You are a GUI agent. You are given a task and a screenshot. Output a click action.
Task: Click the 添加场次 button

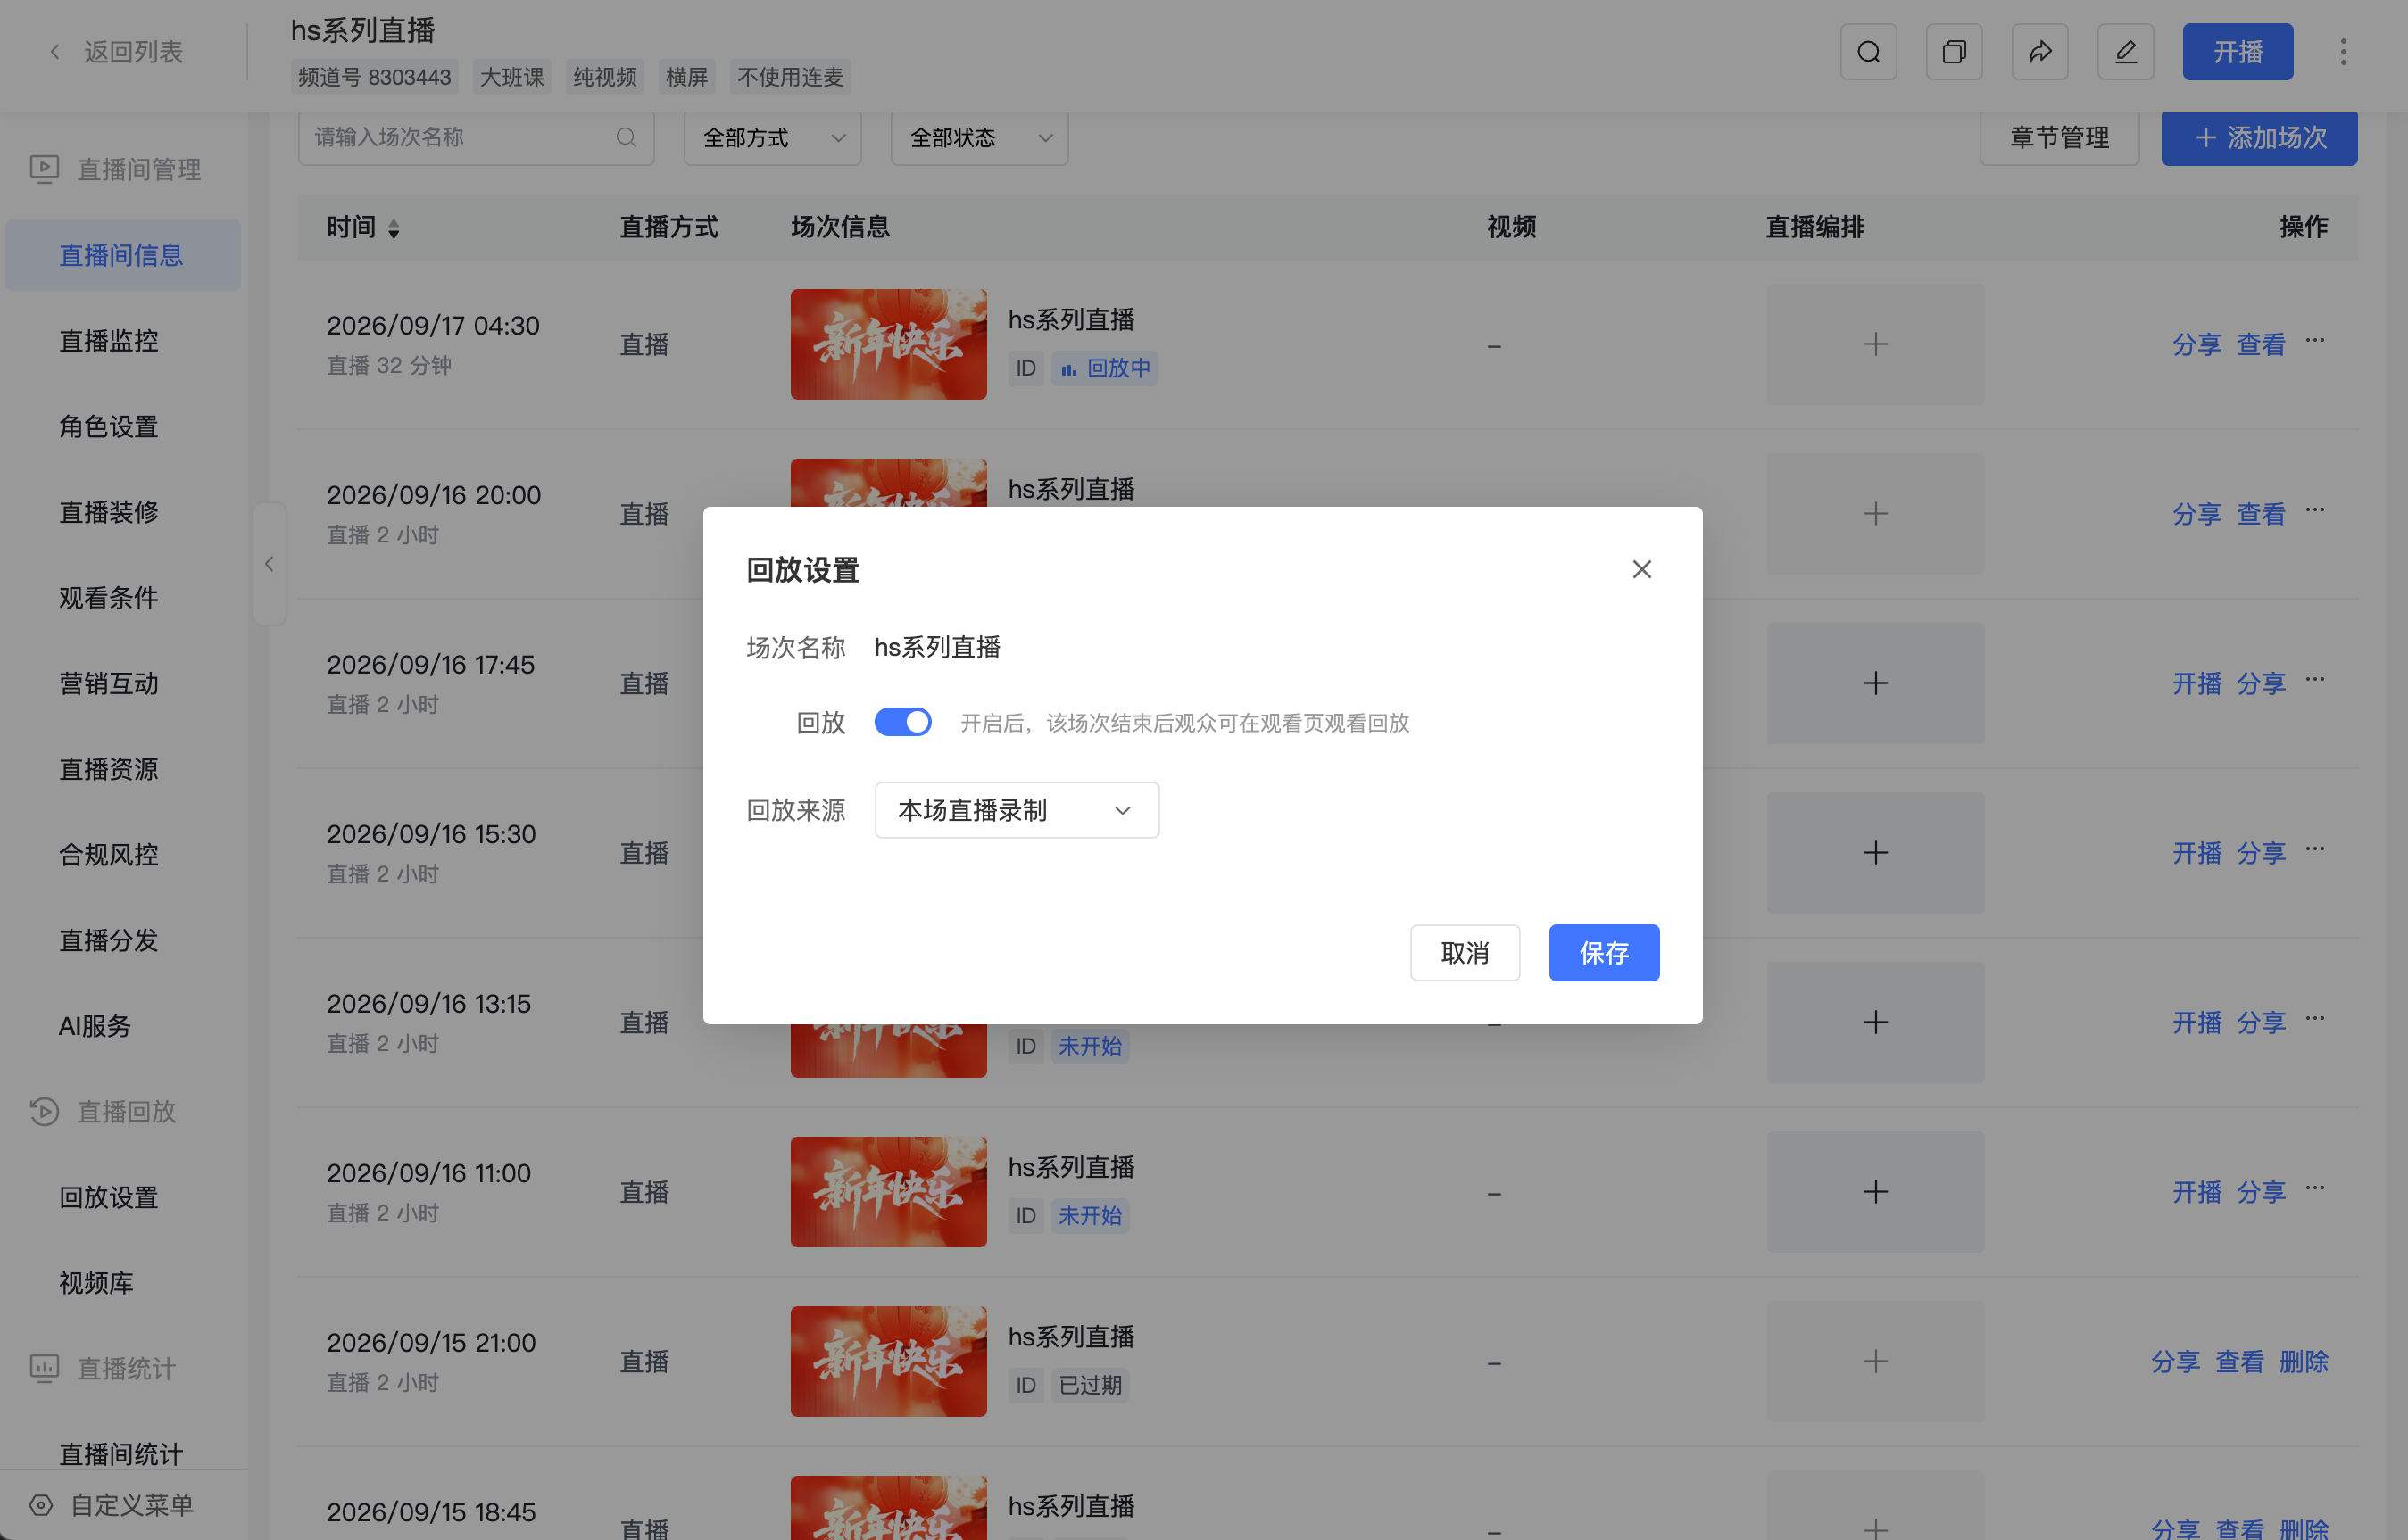[x=2260, y=138]
